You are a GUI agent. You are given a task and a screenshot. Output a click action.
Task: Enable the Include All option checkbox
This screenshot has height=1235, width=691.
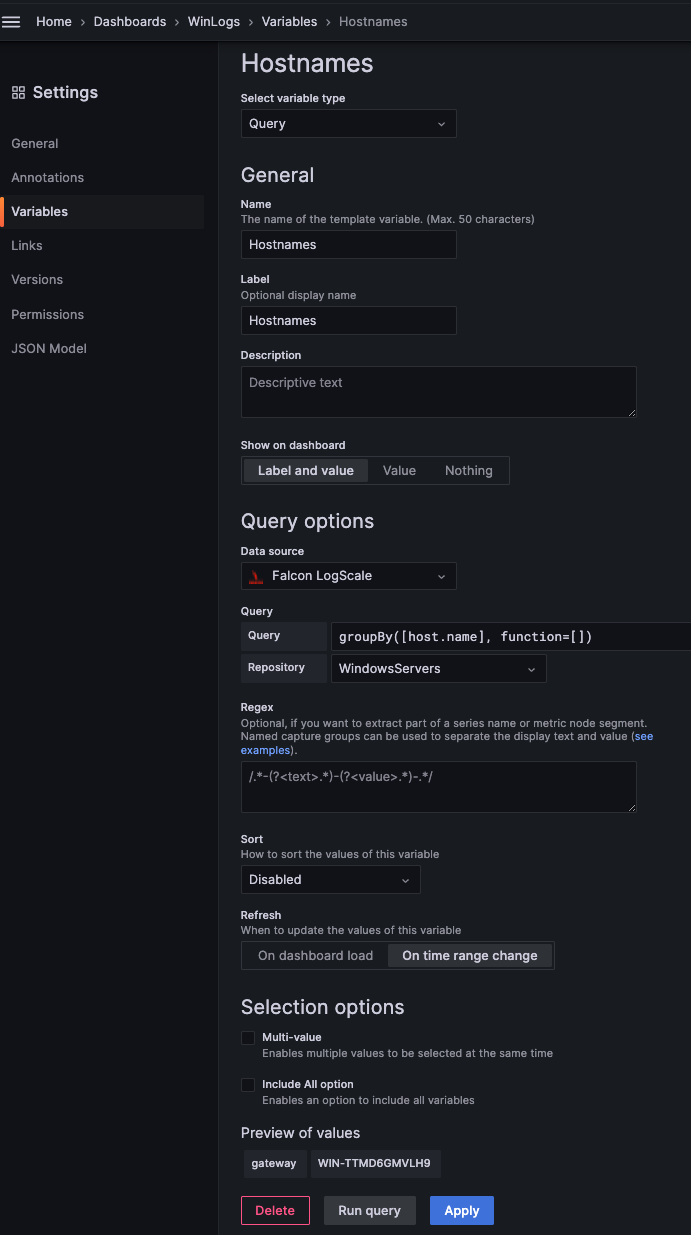tap(248, 1085)
